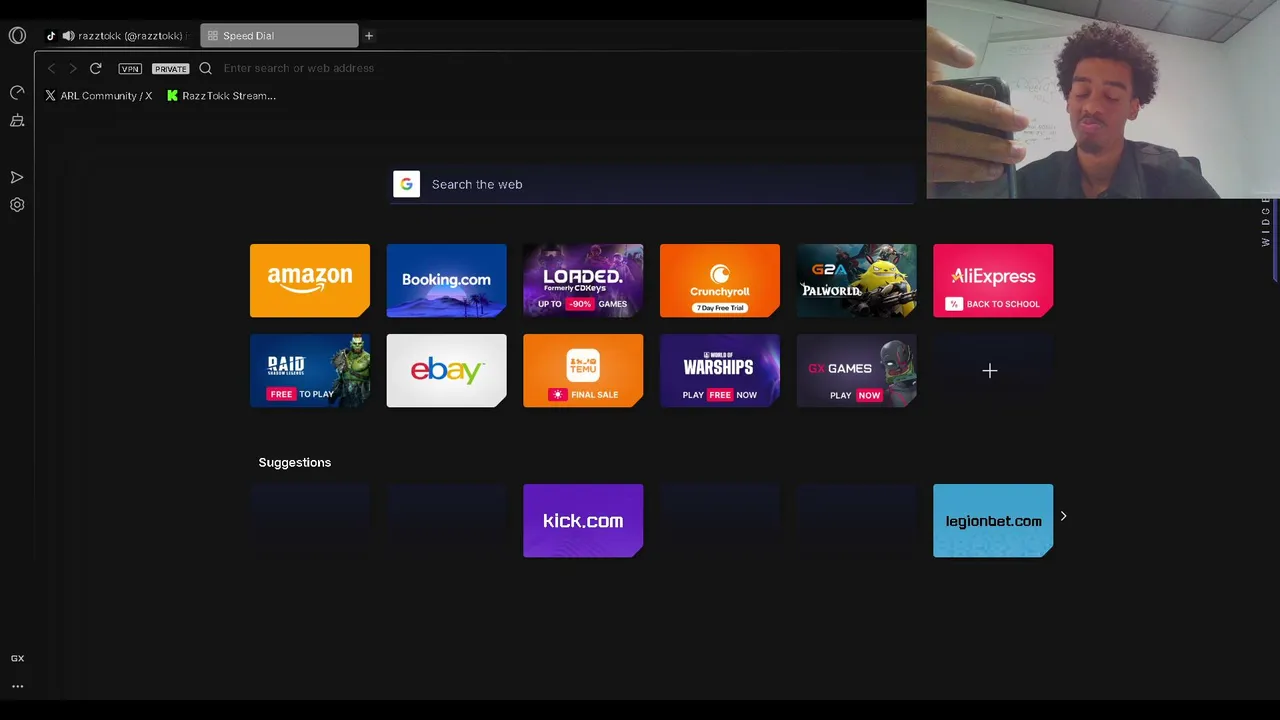Open the Temu Final Sale tile
Viewport: 1280px width, 720px height.
[583, 371]
